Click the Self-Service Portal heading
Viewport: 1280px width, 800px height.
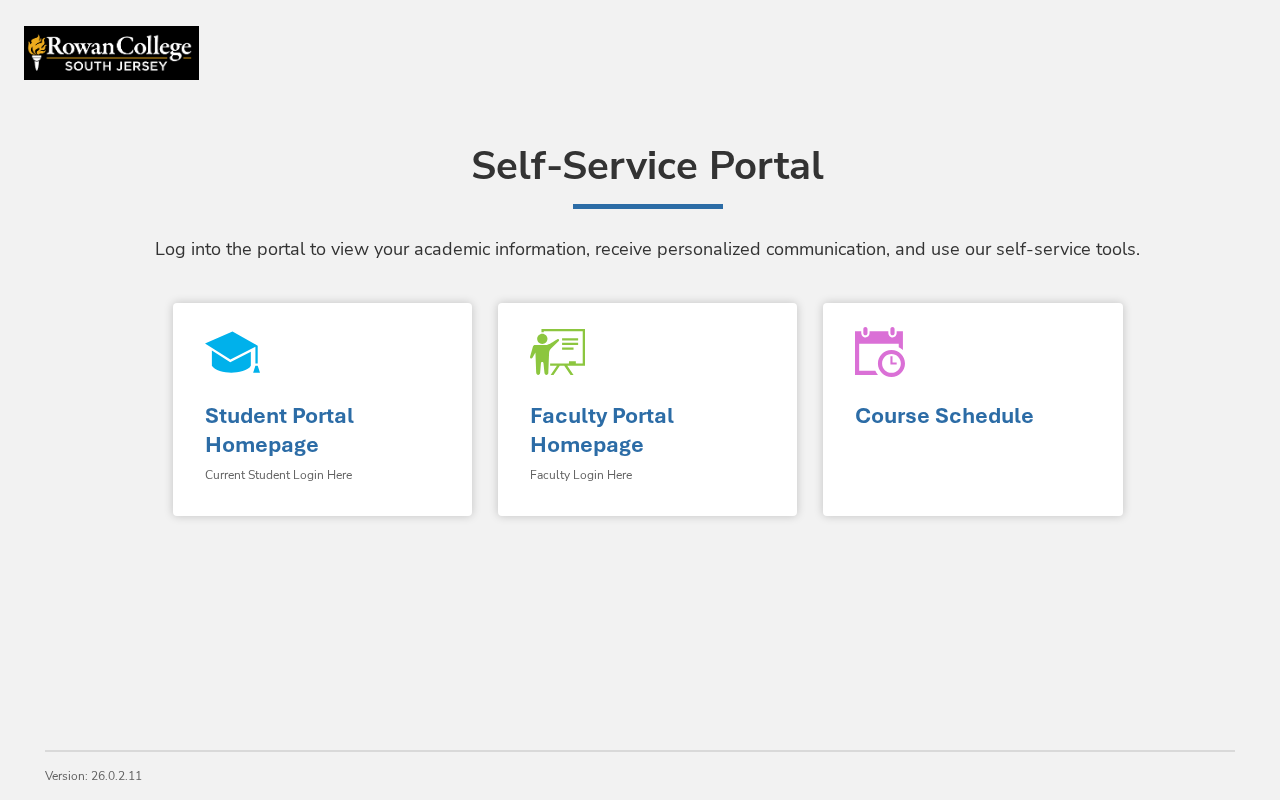tap(647, 166)
